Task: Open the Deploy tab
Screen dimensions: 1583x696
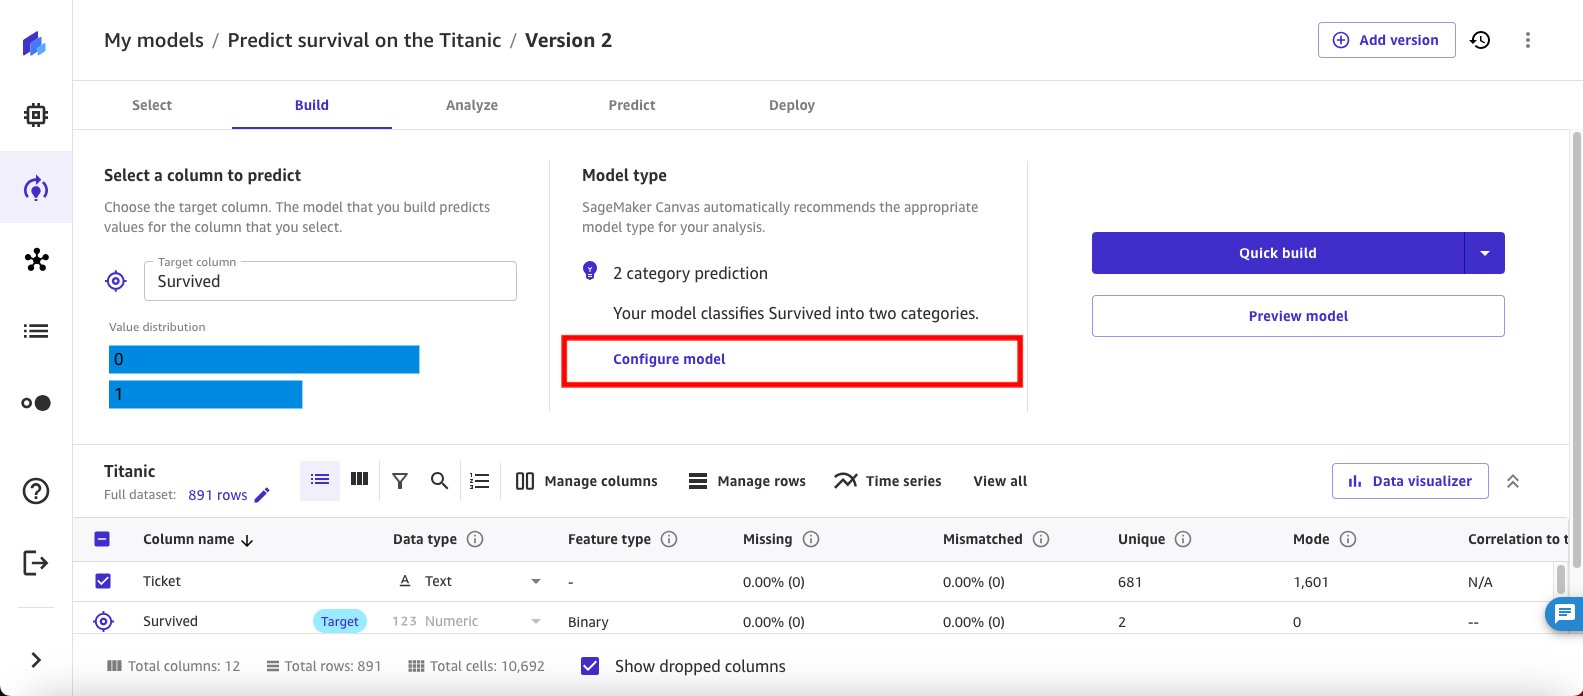Action: coord(792,105)
